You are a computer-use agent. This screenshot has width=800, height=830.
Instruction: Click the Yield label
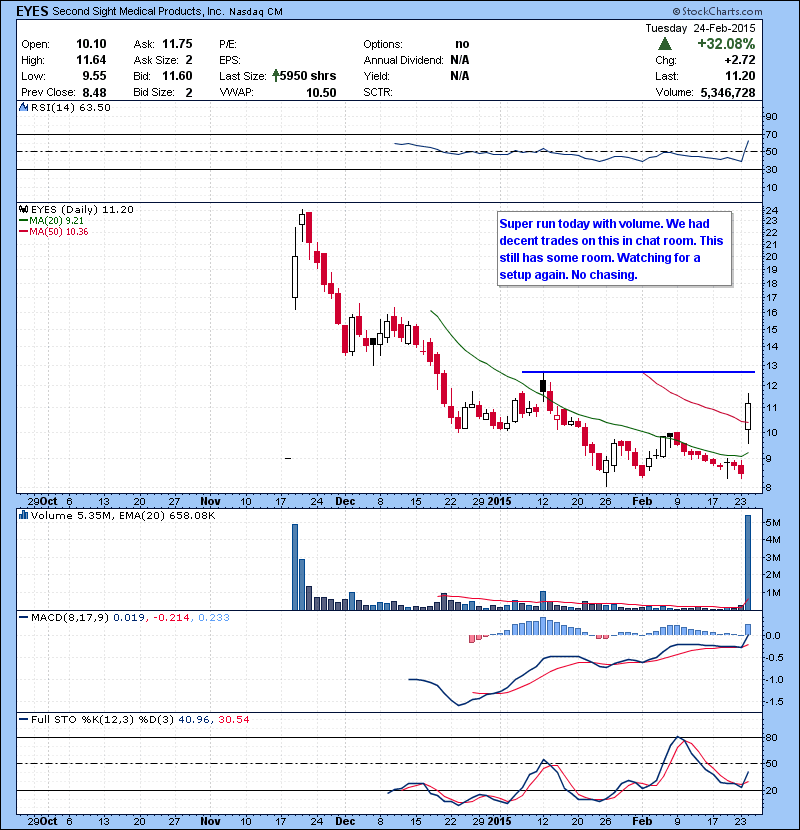(376, 76)
